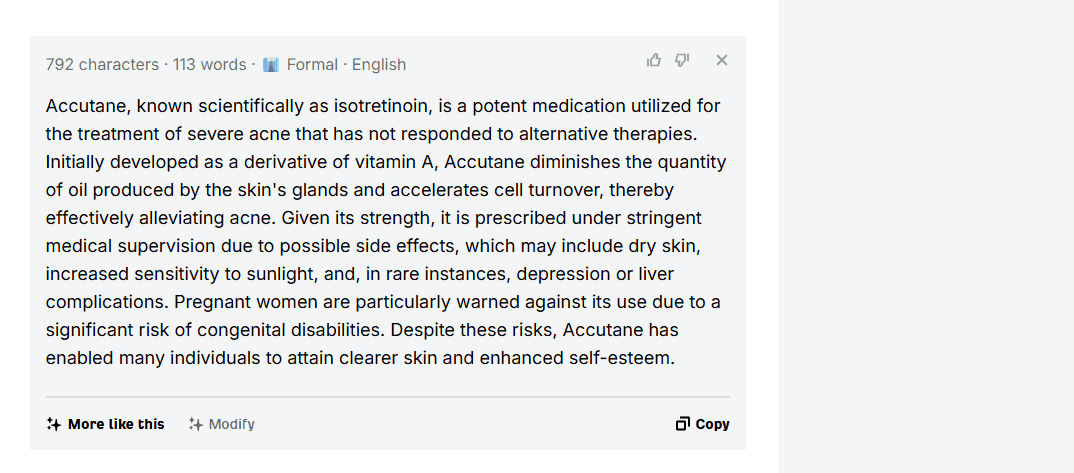Image resolution: width=1074 pixels, height=473 pixels.
Task: Click the sparkle icon beside Modify
Action: (196, 424)
